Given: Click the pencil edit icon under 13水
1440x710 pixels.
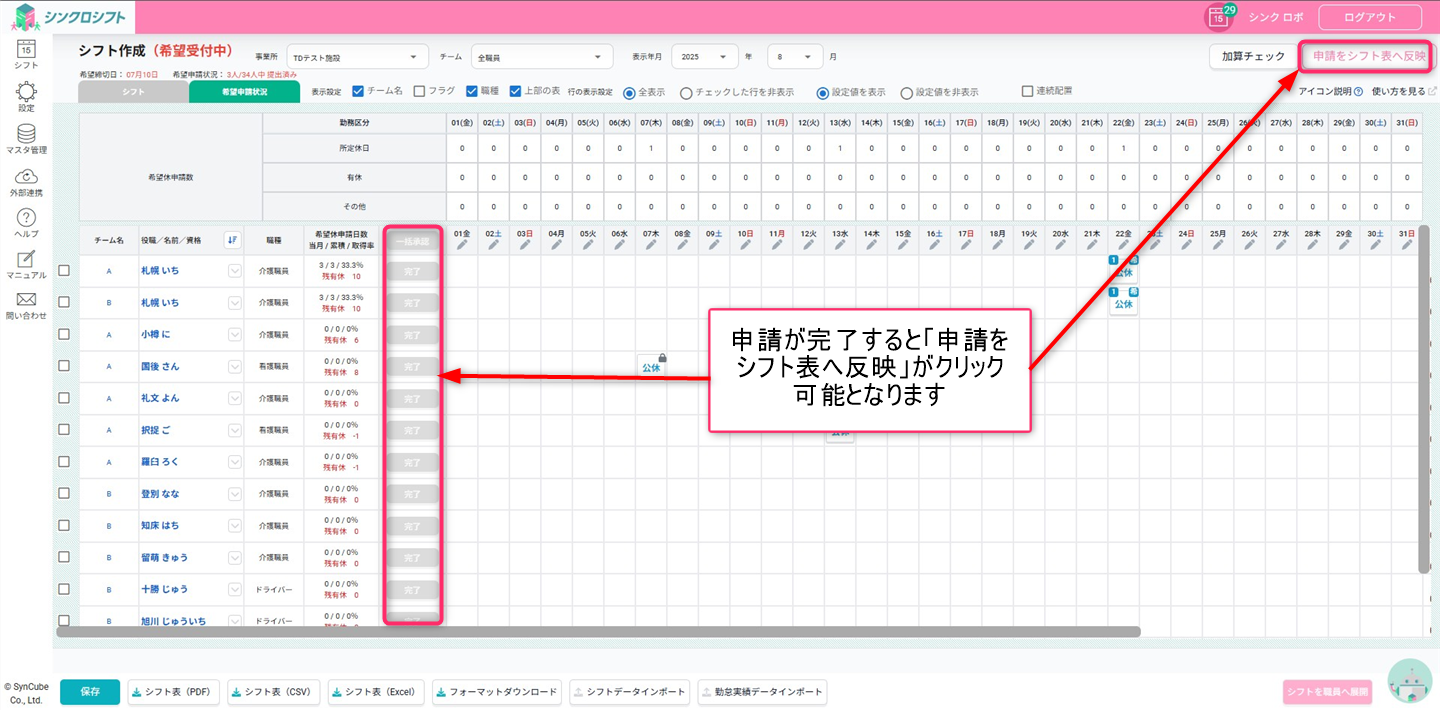Looking at the screenshot, I should pyautogui.click(x=839, y=245).
